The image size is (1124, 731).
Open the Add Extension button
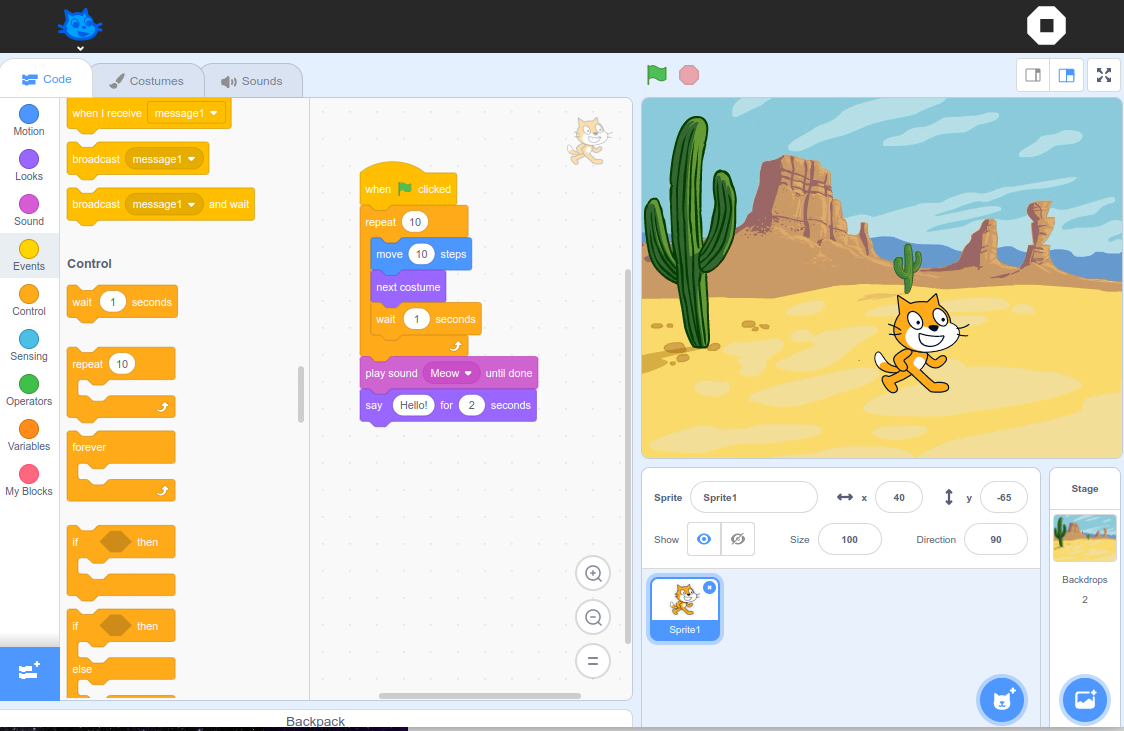tap(29, 672)
